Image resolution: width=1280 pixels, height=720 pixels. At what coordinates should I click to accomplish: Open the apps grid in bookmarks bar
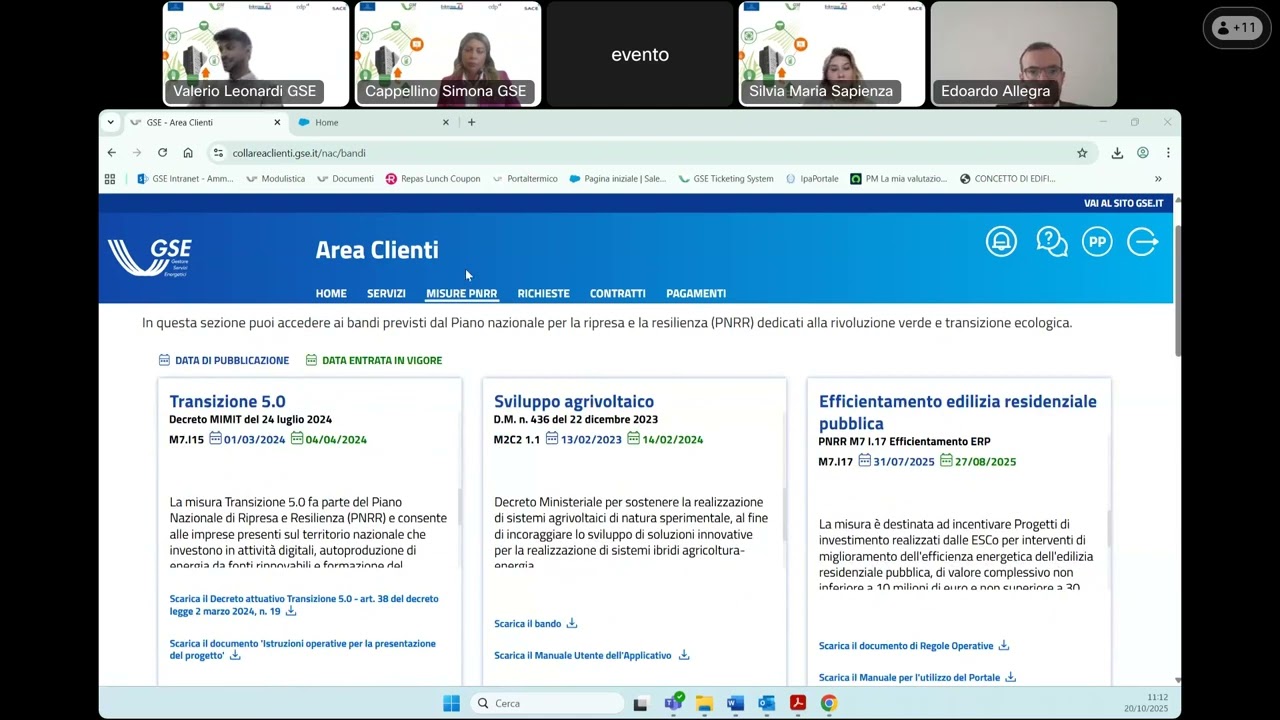click(x=110, y=179)
